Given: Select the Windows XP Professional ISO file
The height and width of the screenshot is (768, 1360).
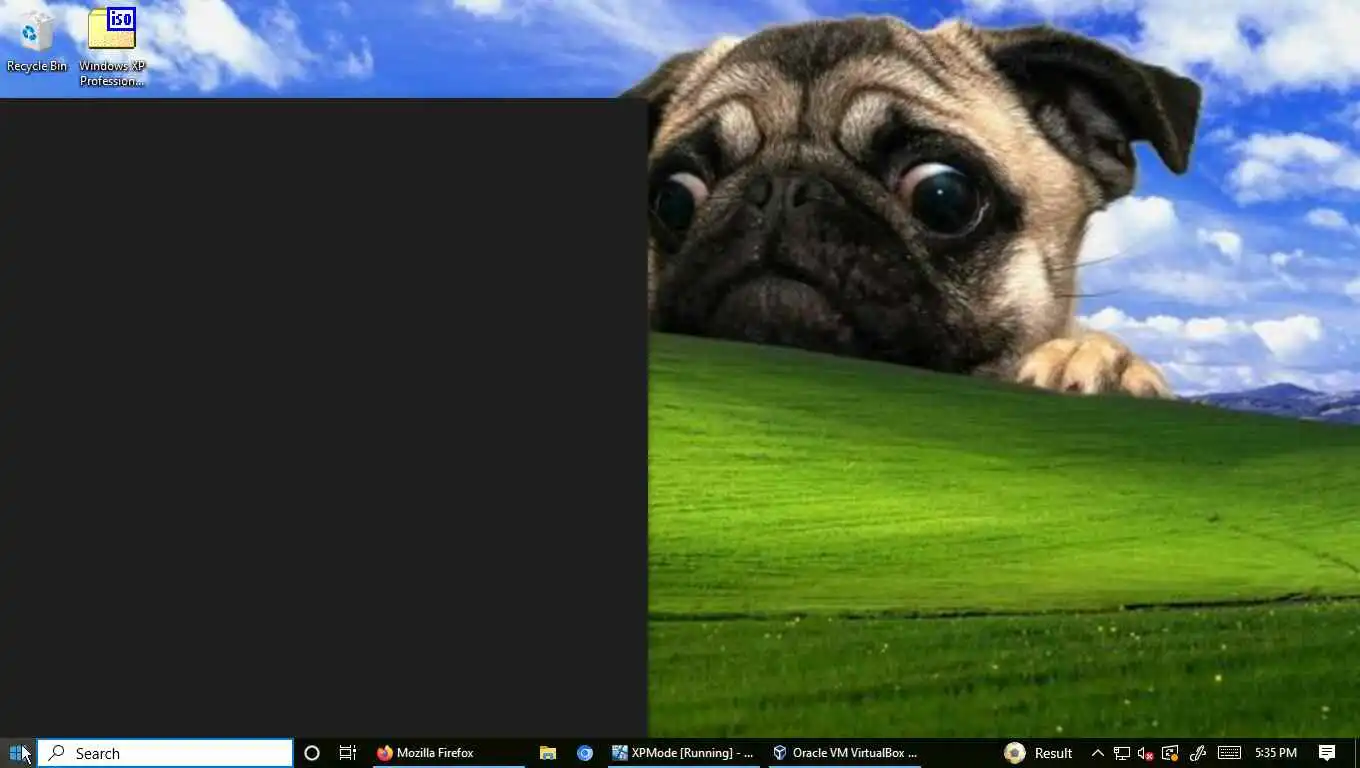Looking at the screenshot, I should [x=112, y=47].
